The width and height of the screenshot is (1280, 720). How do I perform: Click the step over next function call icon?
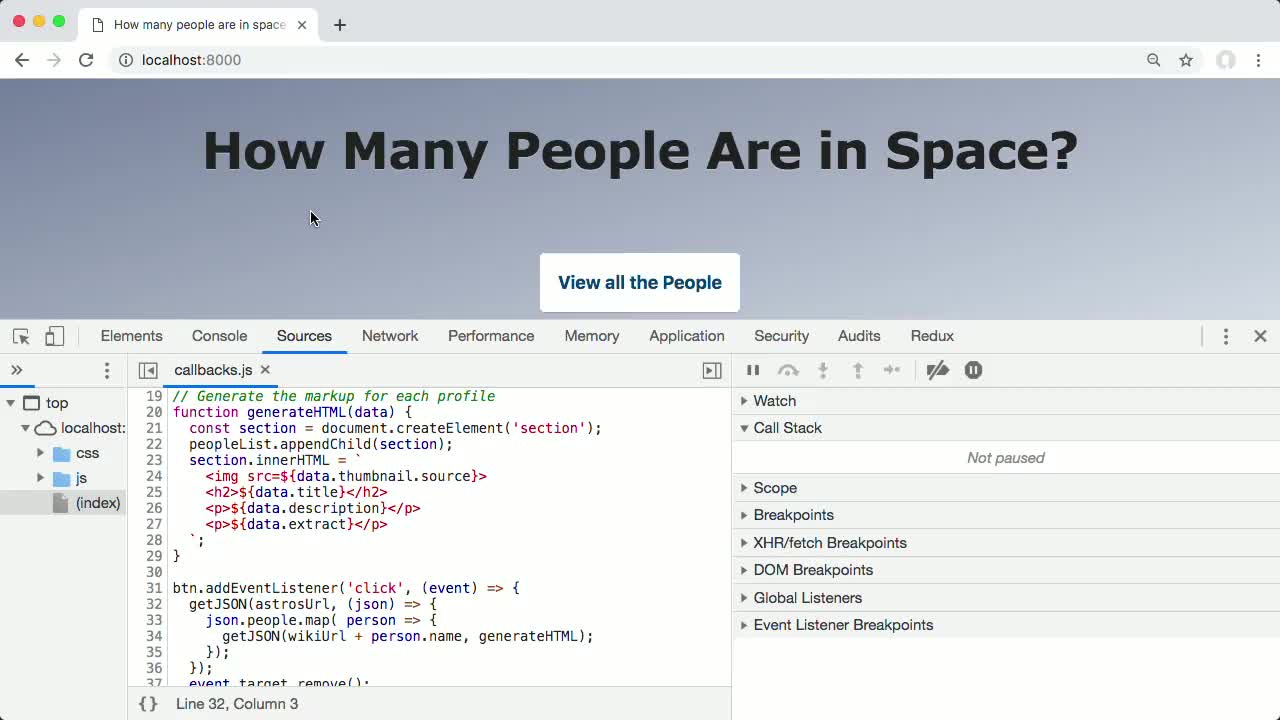pos(788,370)
